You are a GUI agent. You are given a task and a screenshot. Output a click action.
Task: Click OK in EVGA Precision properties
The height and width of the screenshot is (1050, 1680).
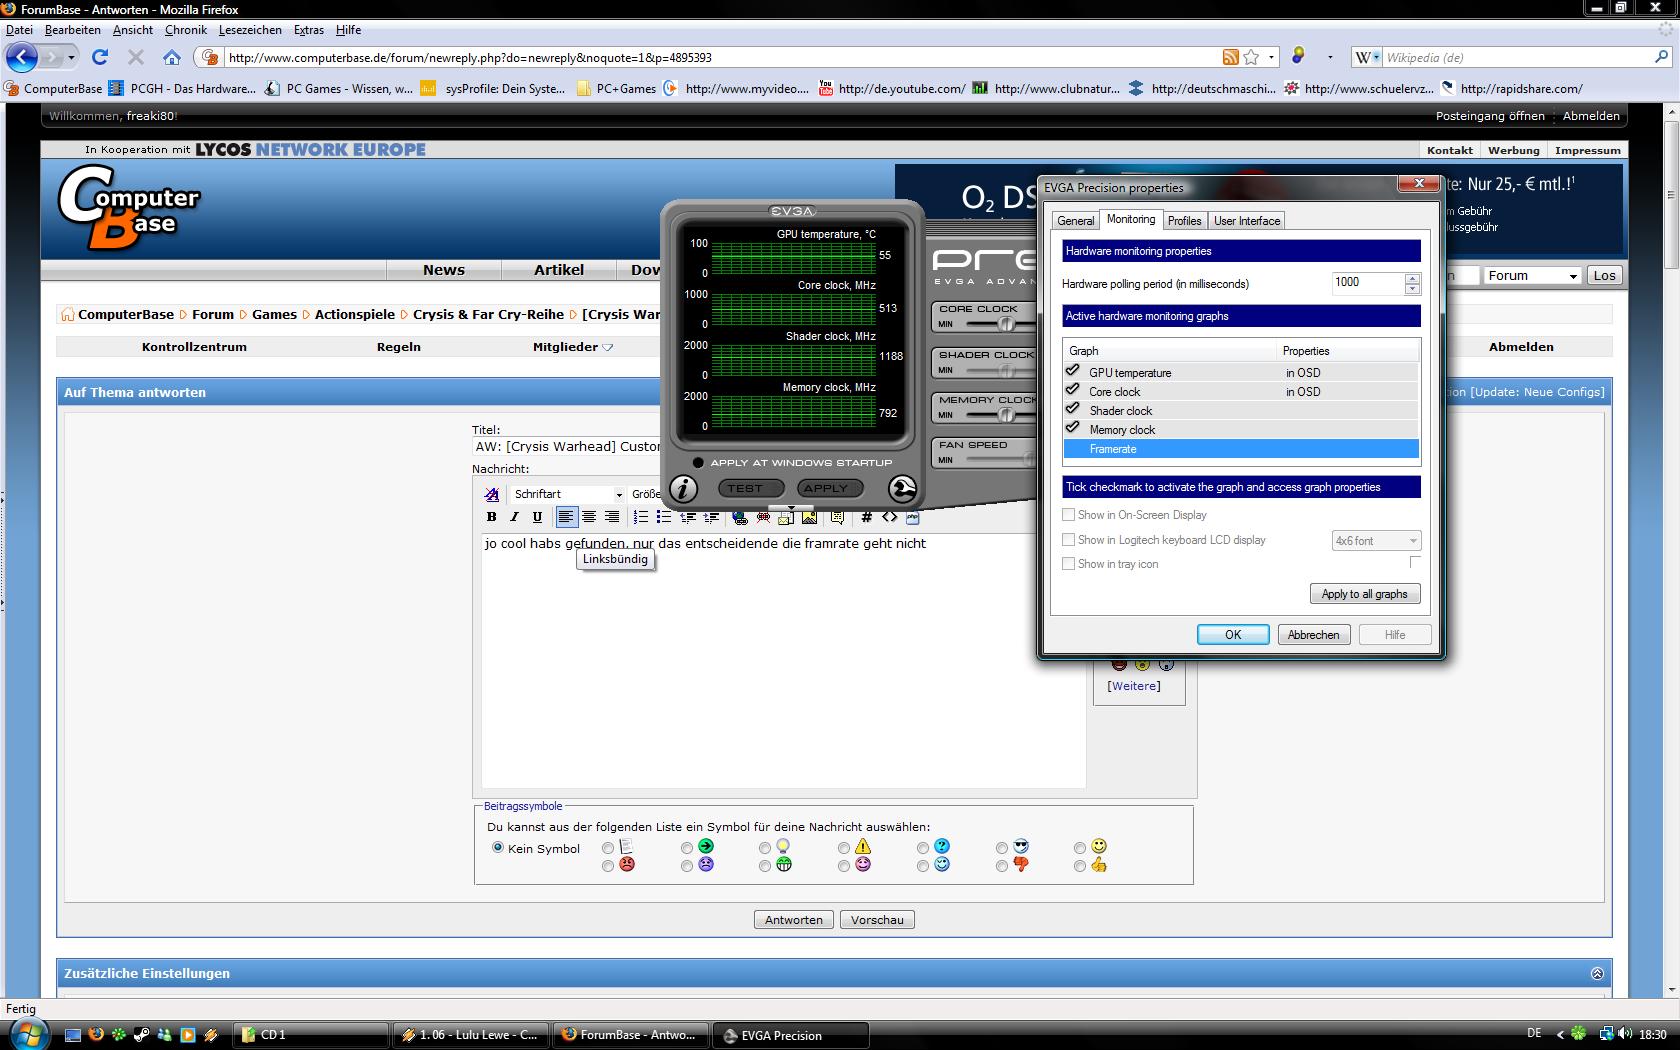click(1233, 635)
